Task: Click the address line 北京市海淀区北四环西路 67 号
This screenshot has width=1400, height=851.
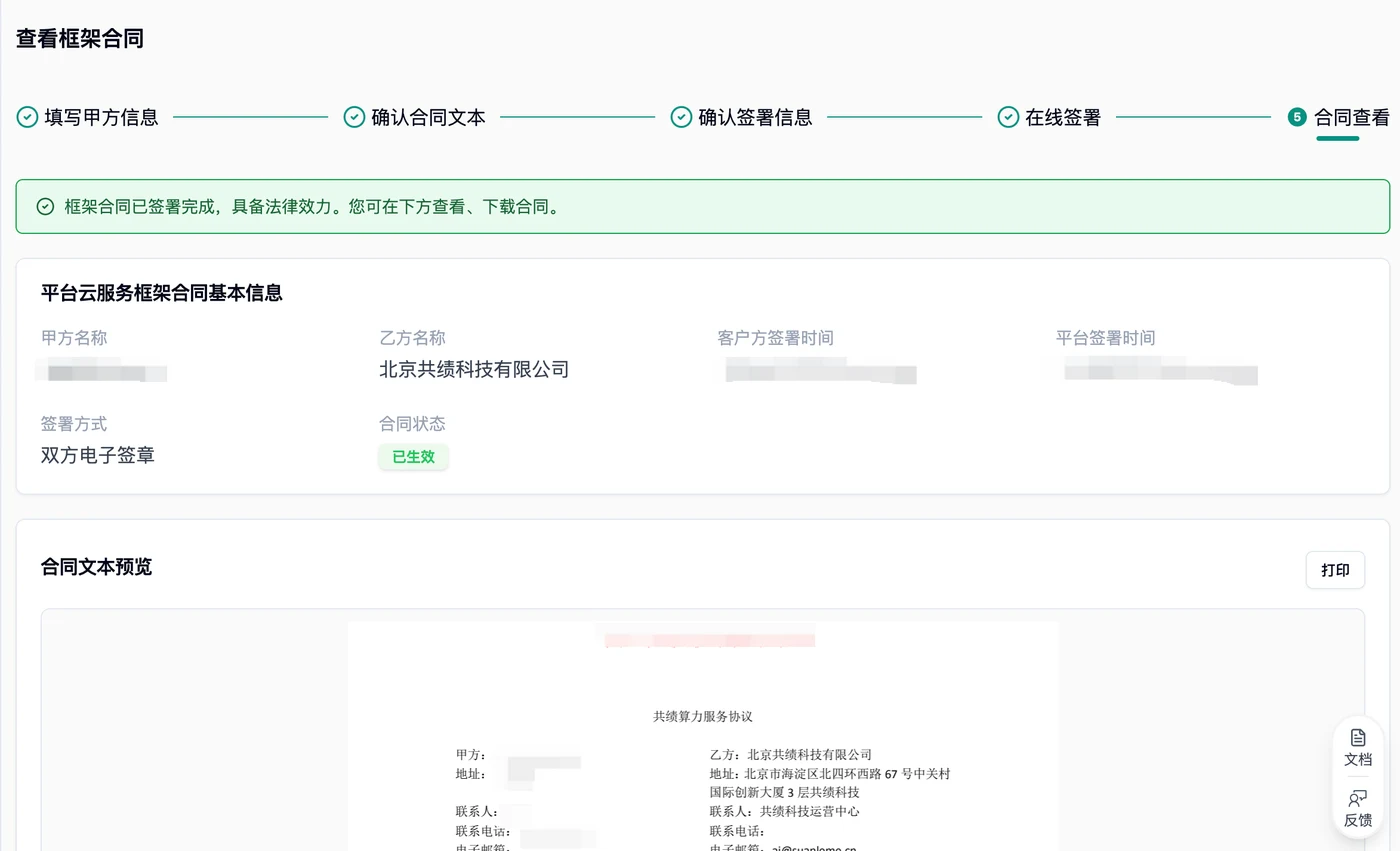Action: click(830, 773)
